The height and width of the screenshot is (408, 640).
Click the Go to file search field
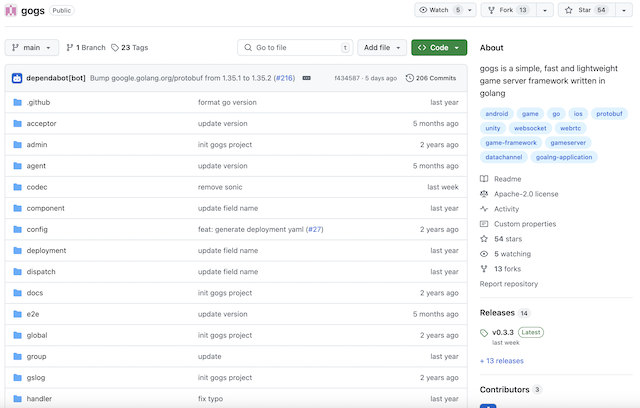tap(295, 48)
